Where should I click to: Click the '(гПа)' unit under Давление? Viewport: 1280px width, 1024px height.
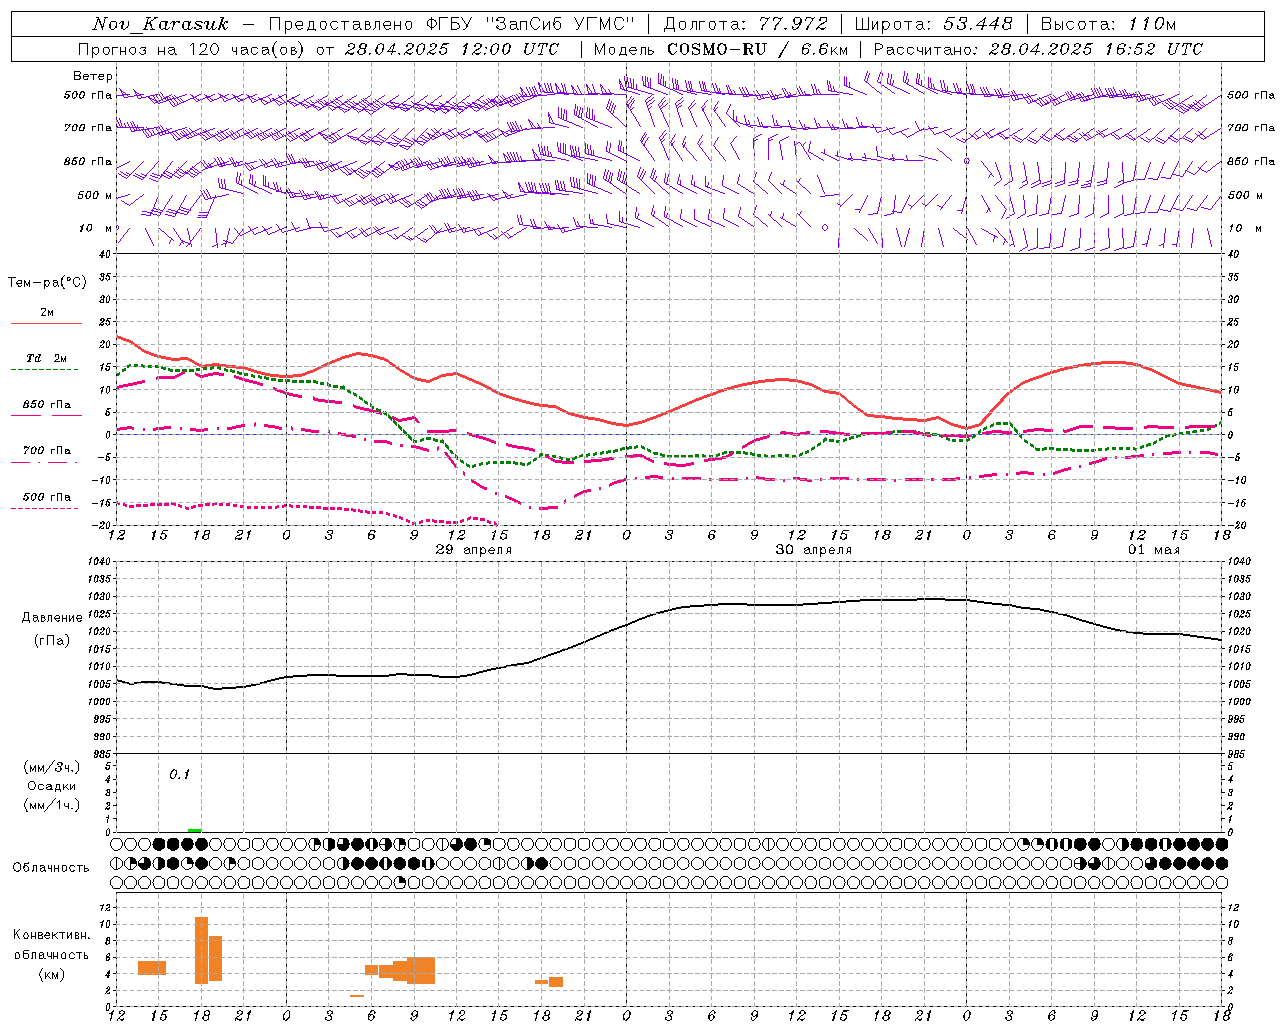52,641
